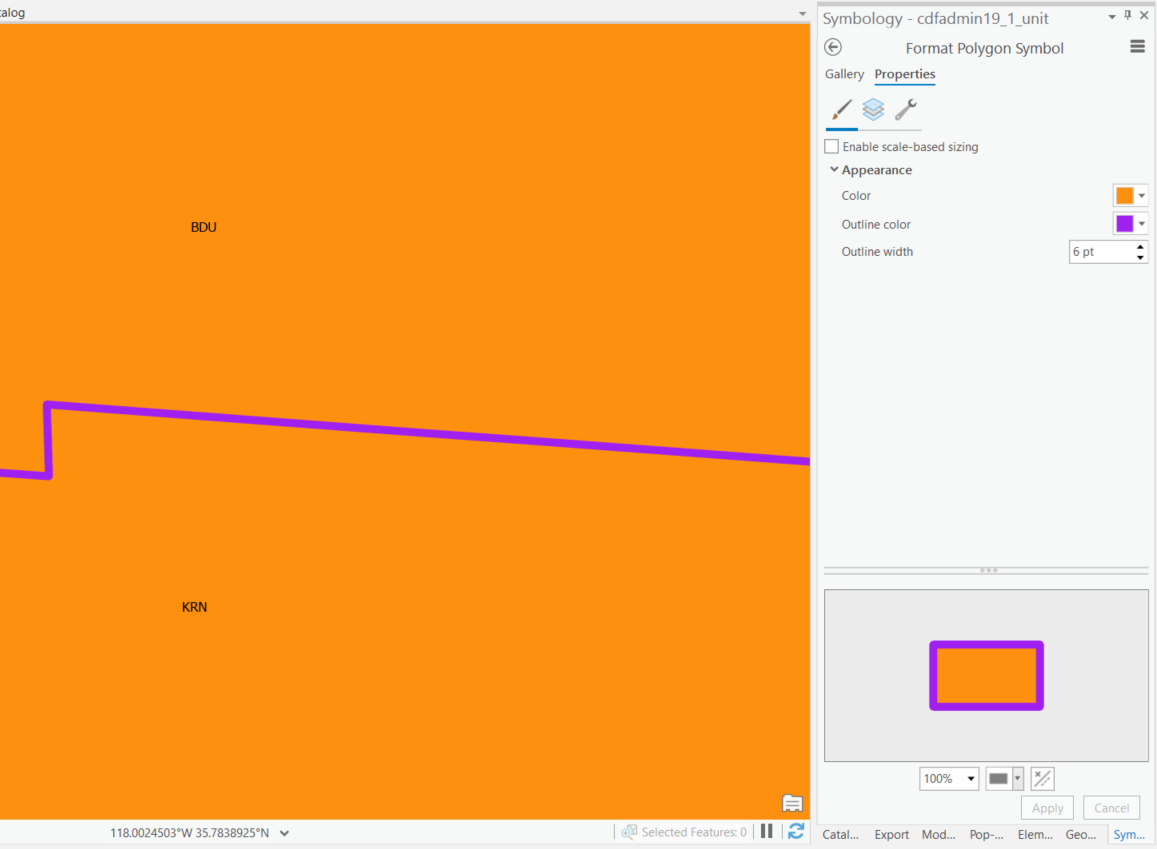Refresh the map view with refresh icon
This screenshot has width=1157, height=849.
click(795, 831)
